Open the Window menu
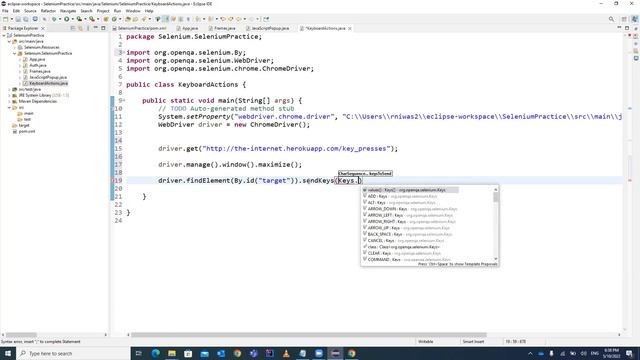This screenshot has height=360, width=640. [133, 11]
